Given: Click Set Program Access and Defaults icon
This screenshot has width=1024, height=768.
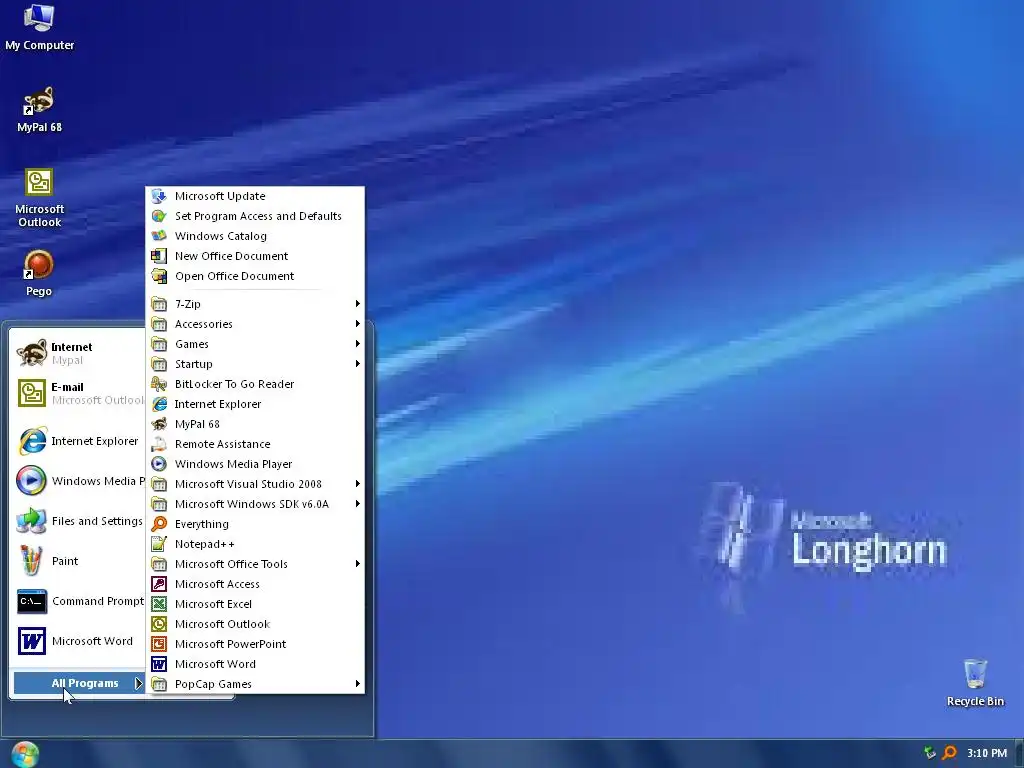Looking at the screenshot, I should (159, 216).
